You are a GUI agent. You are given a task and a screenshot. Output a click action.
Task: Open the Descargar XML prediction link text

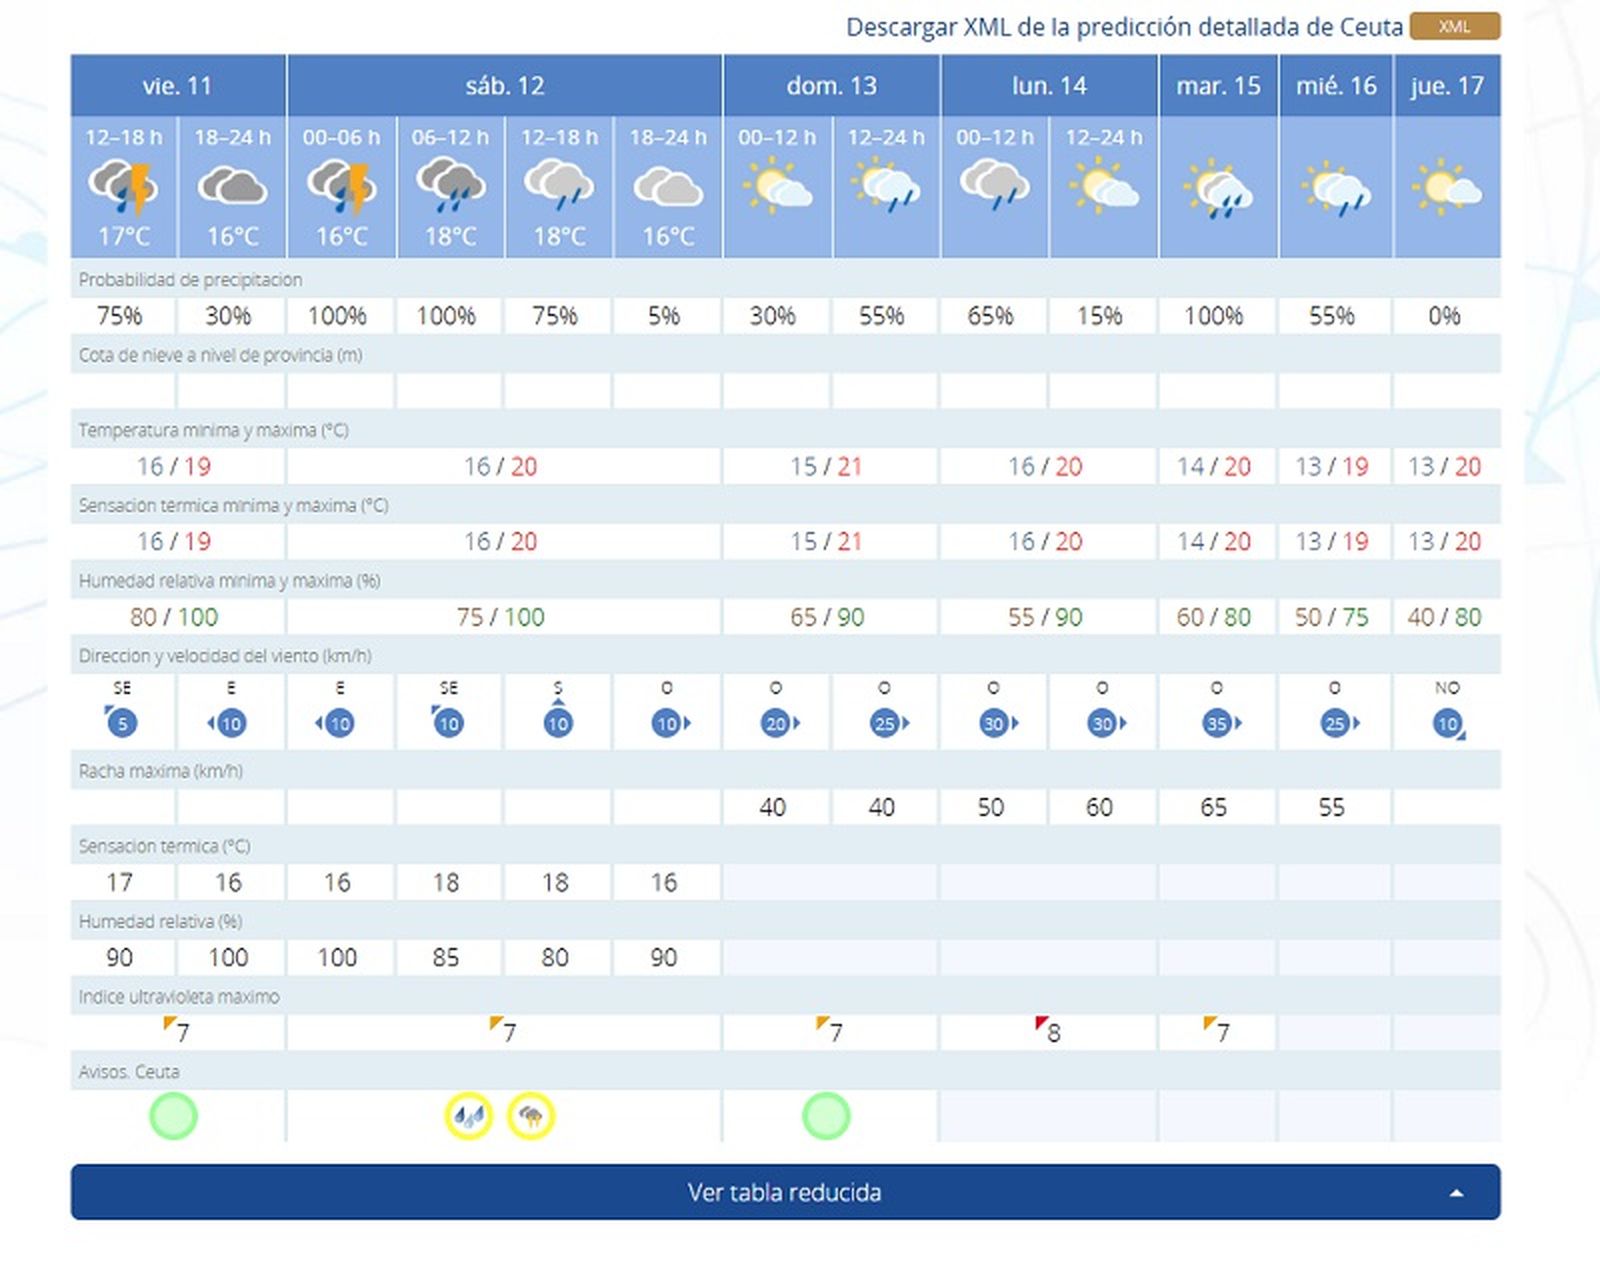1124,27
